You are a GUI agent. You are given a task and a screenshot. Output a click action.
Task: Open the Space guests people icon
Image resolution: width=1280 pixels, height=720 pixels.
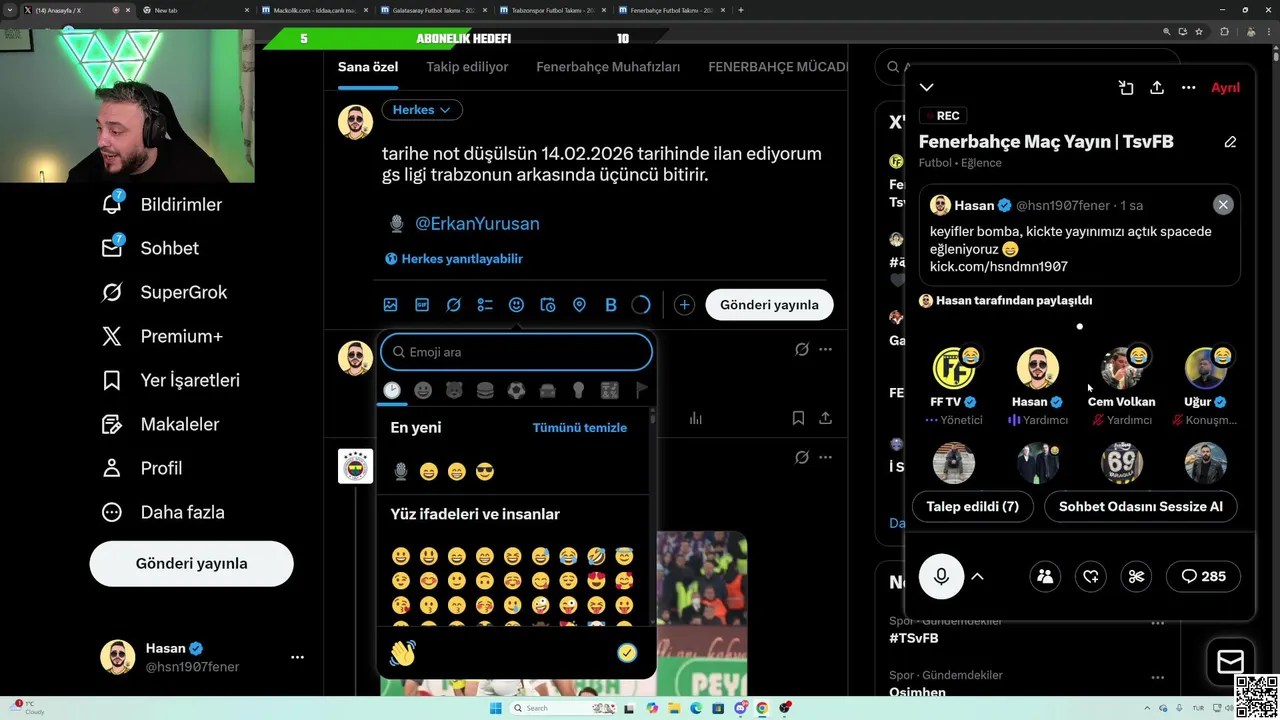1045,576
